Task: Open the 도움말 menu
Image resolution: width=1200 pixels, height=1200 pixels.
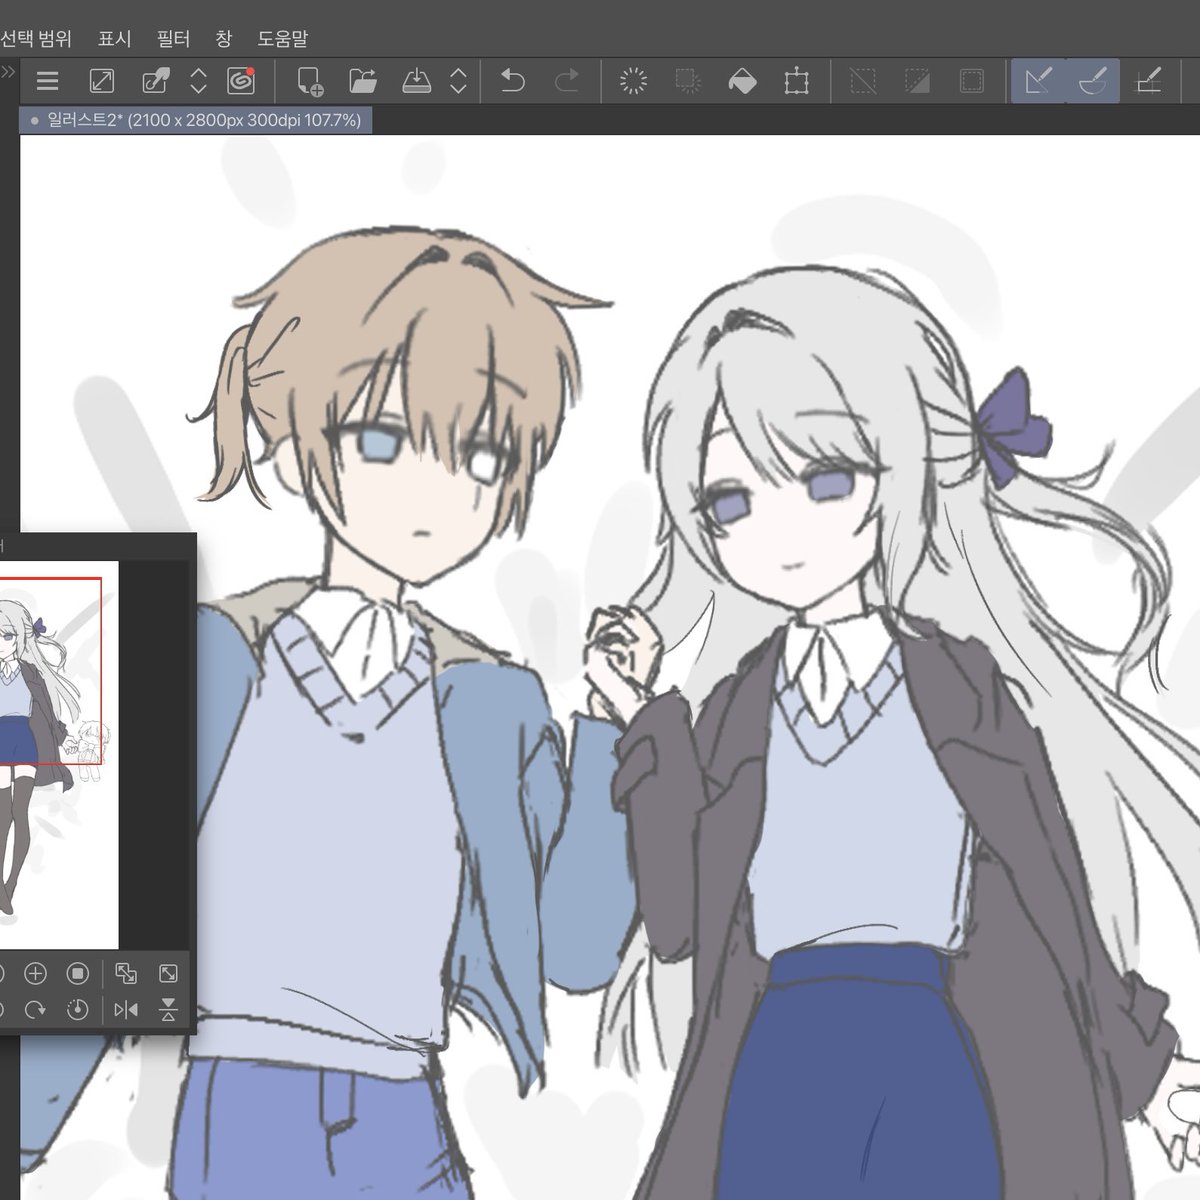Action: pyautogui.click(x=283, y=39)
